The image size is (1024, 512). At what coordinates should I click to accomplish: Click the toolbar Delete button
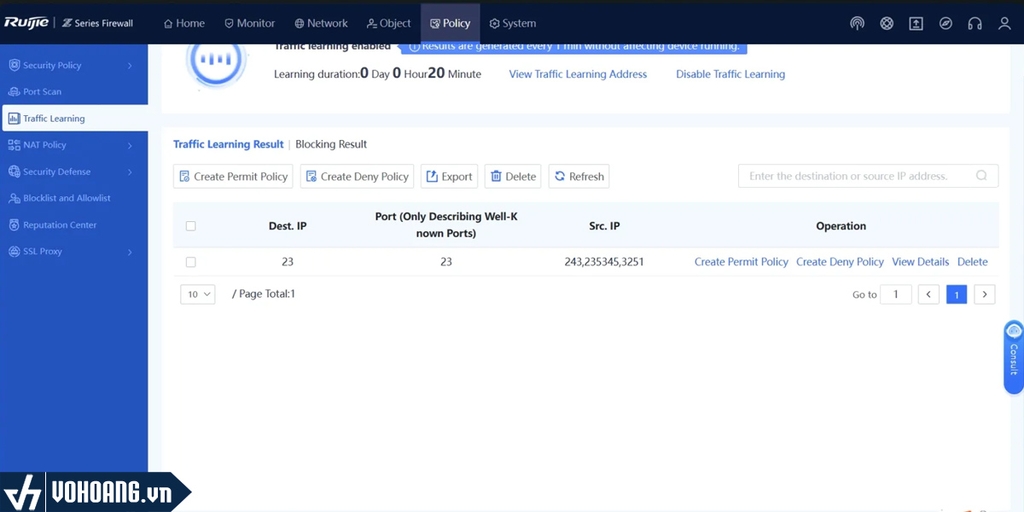click(x=513, y=176)
